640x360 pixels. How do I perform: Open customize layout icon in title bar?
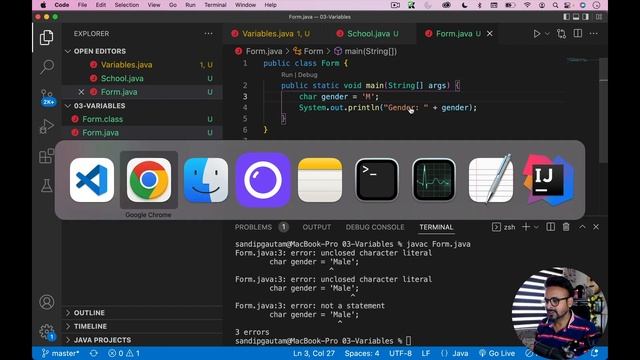(599, 17)
